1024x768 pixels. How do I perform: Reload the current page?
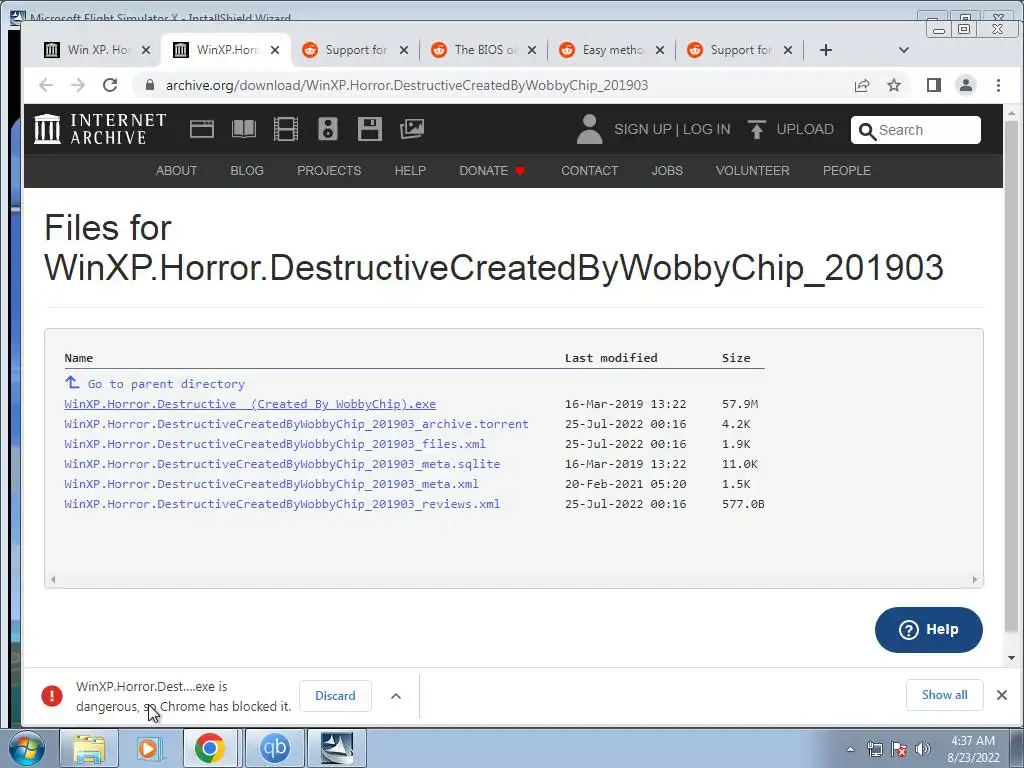click(110, 85)
